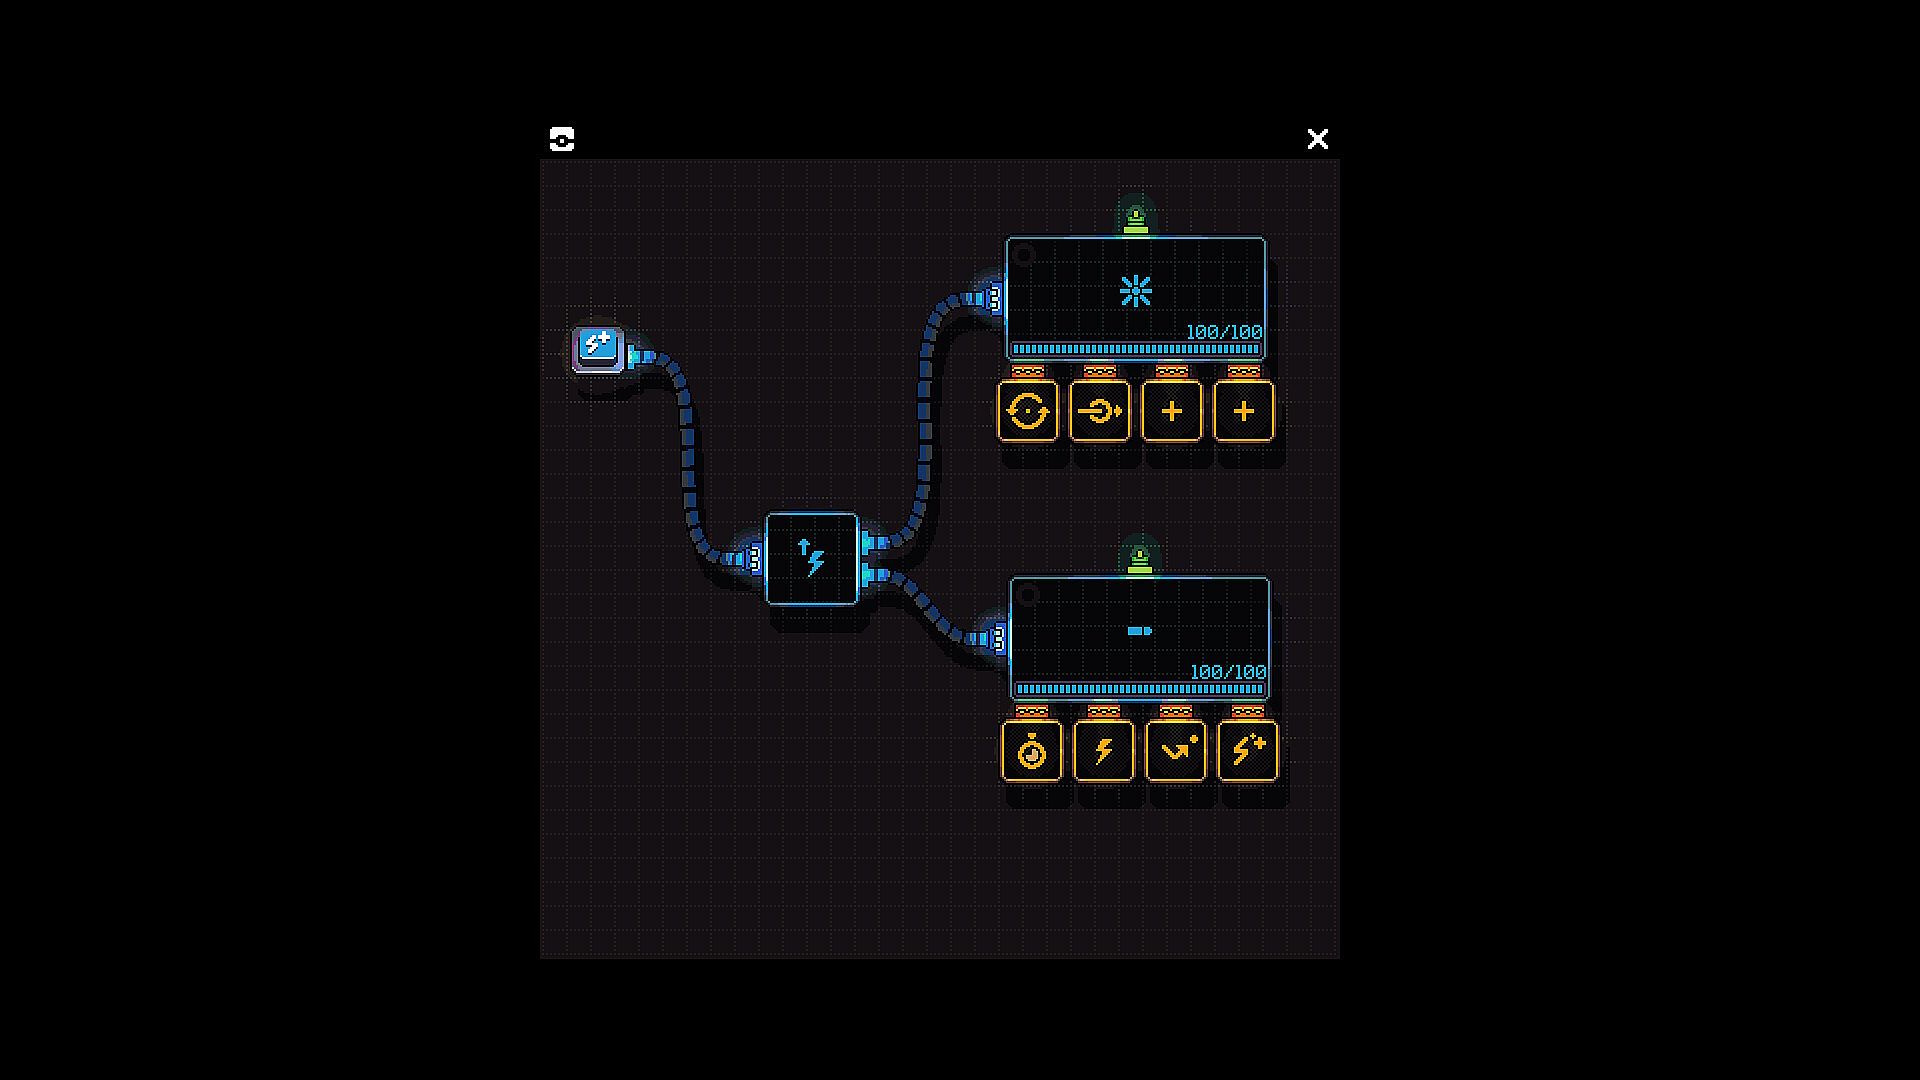The height and width of the screenshot is (1080, 1920).
Task: Select the orange circular rotate modifier chip
Action: click(x=1028, y=410)
